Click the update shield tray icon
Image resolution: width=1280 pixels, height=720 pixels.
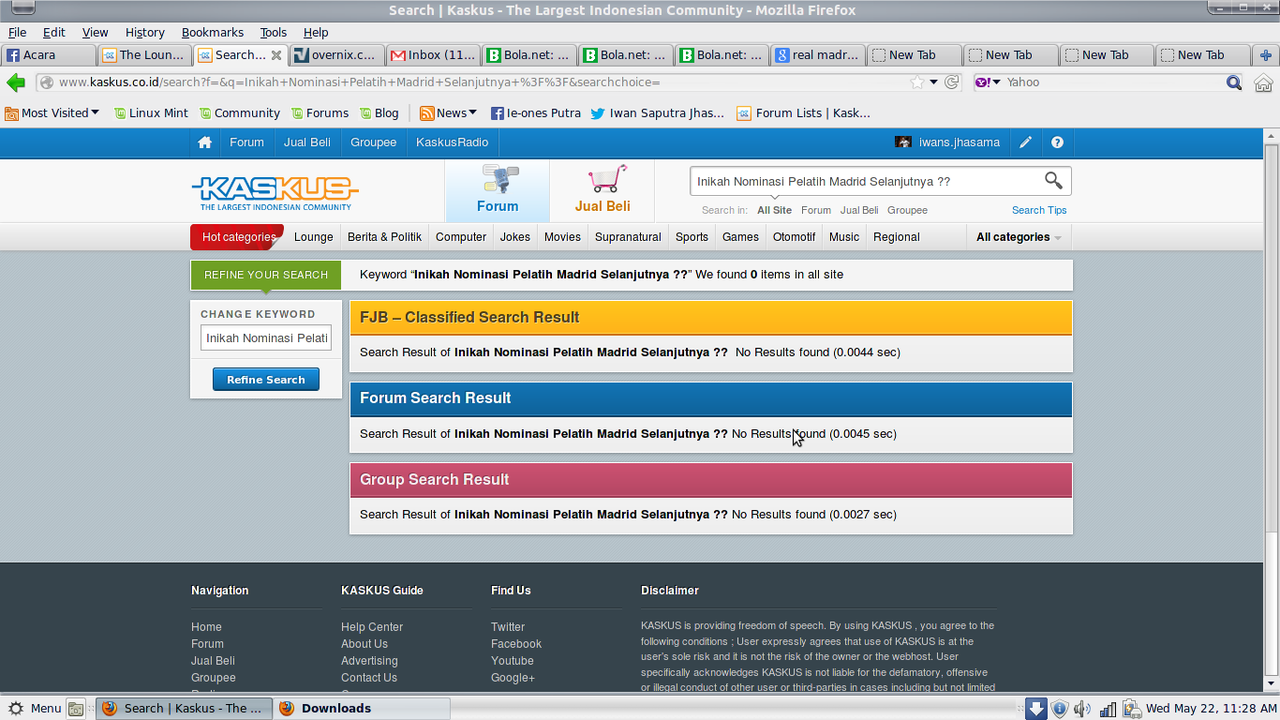coord(1060,708)
